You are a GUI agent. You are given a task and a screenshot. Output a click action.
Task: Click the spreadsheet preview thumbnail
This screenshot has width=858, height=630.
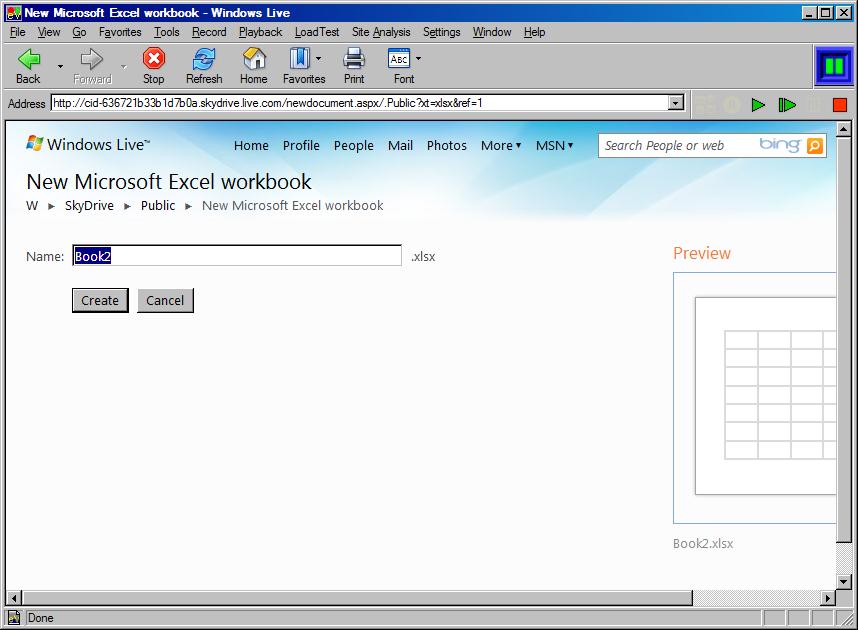pos(765,396)
